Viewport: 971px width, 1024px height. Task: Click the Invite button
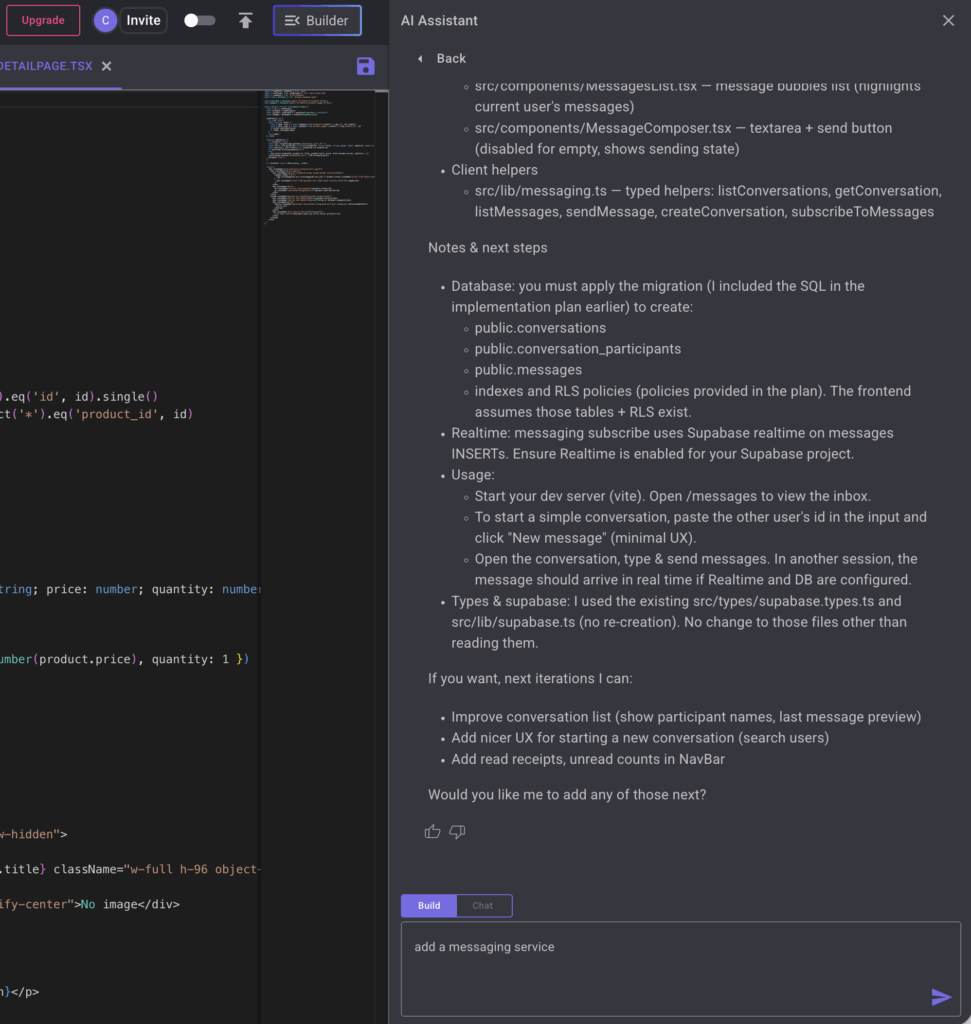tap(143, 20)
